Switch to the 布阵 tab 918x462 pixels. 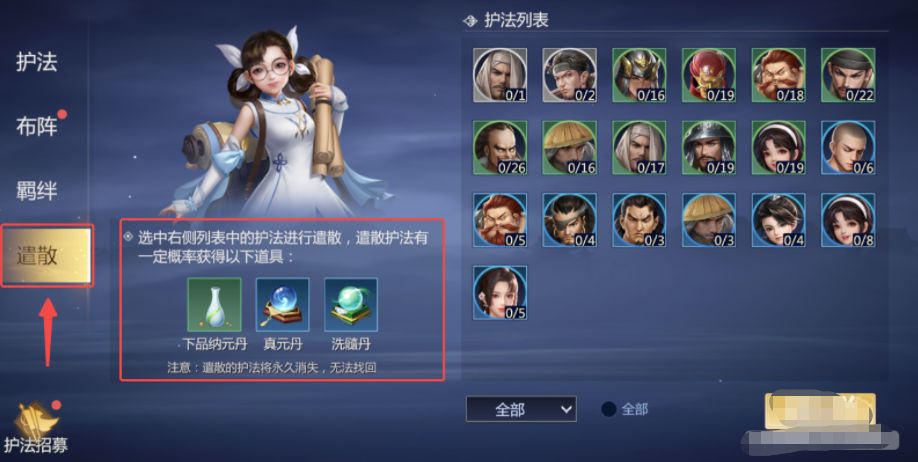(36, 126)
